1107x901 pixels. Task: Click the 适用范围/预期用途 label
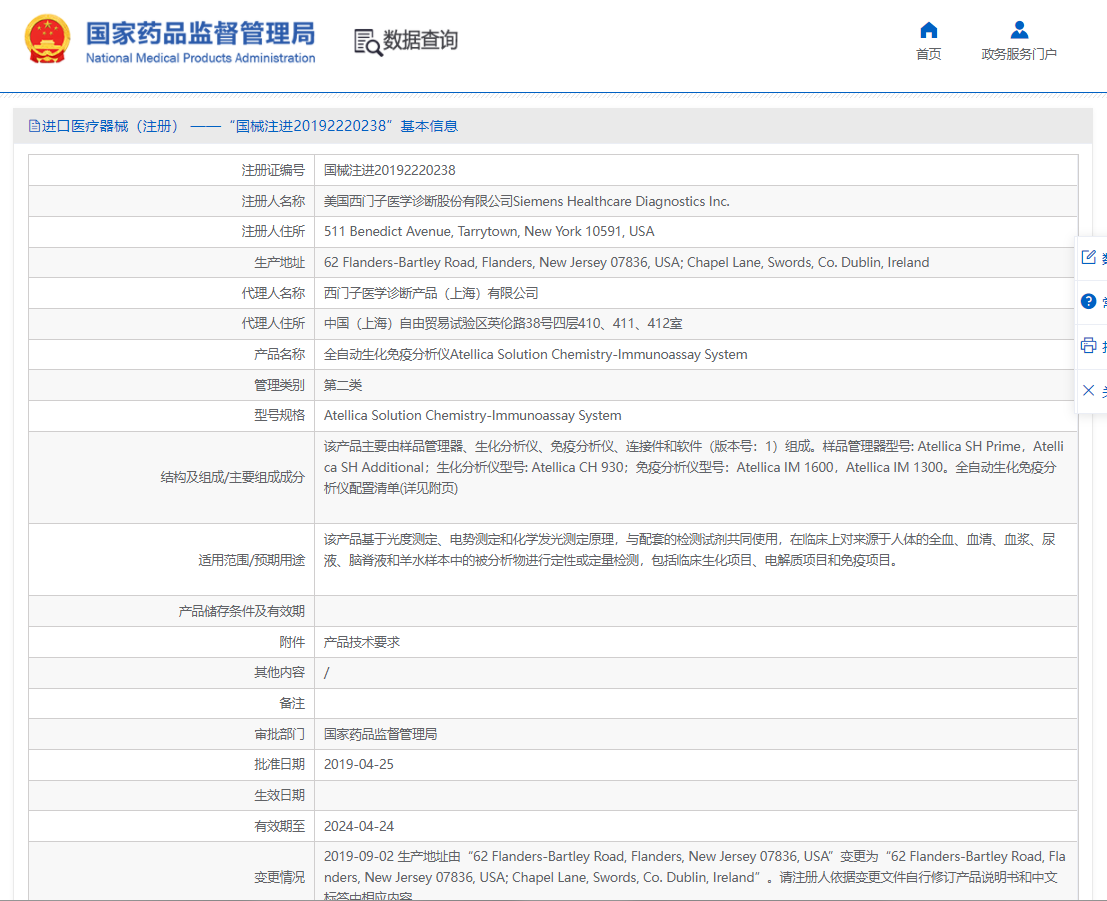(x=251, y=560)
